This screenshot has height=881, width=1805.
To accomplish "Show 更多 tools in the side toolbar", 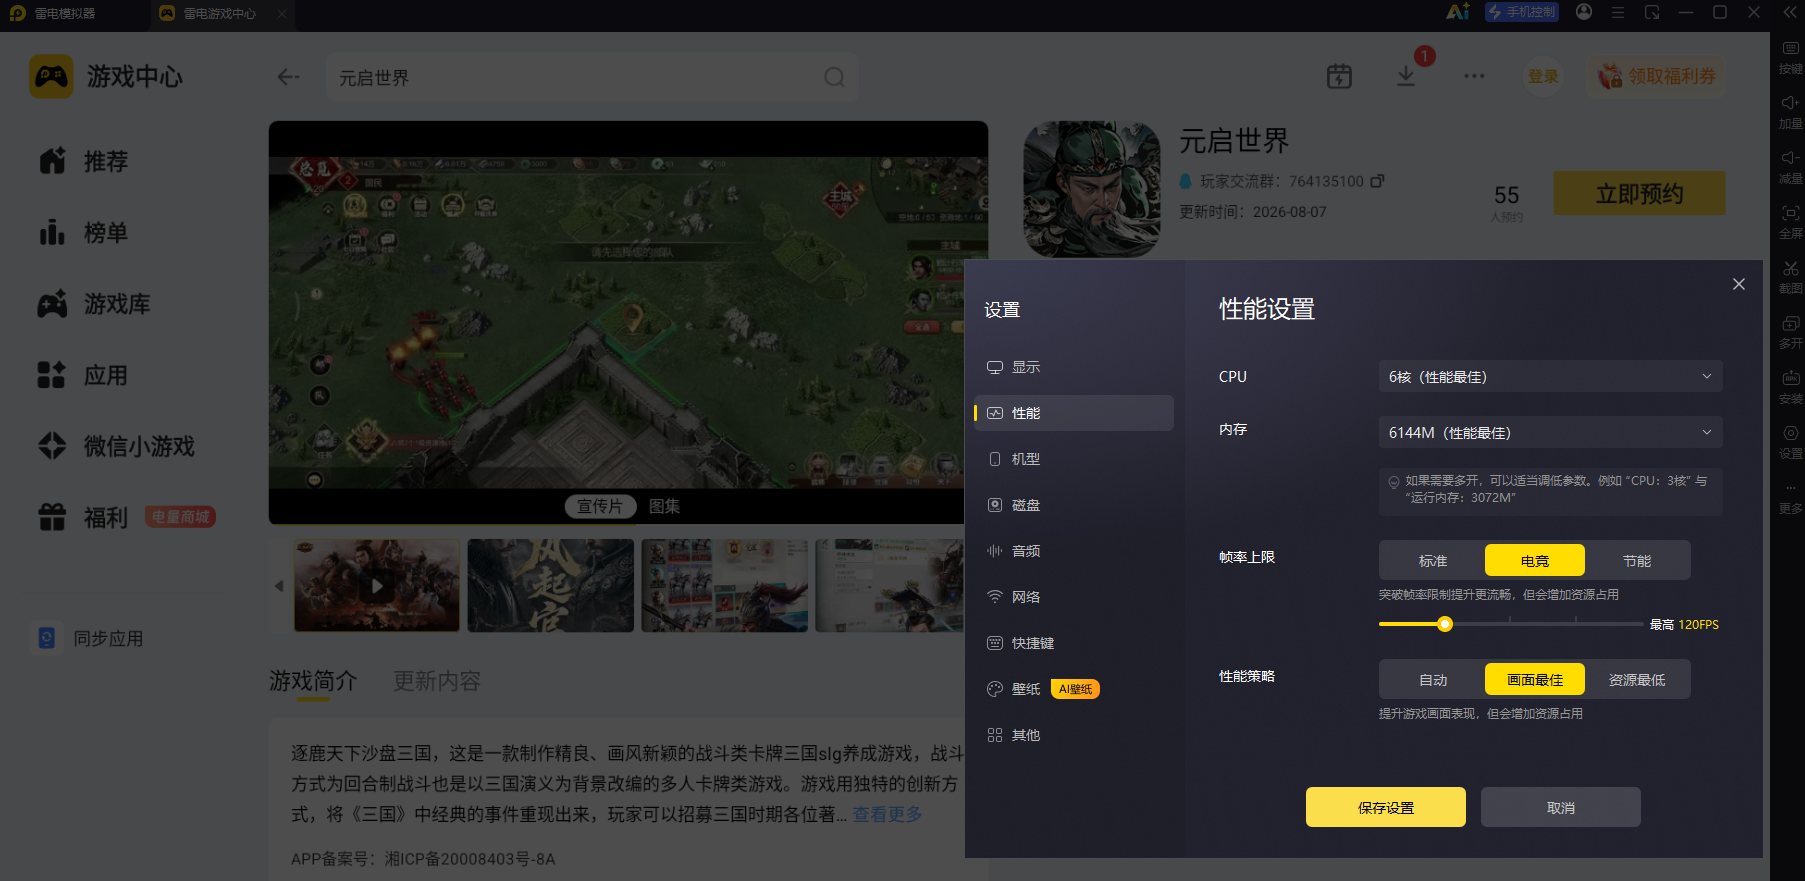I will click(1790, 497).
